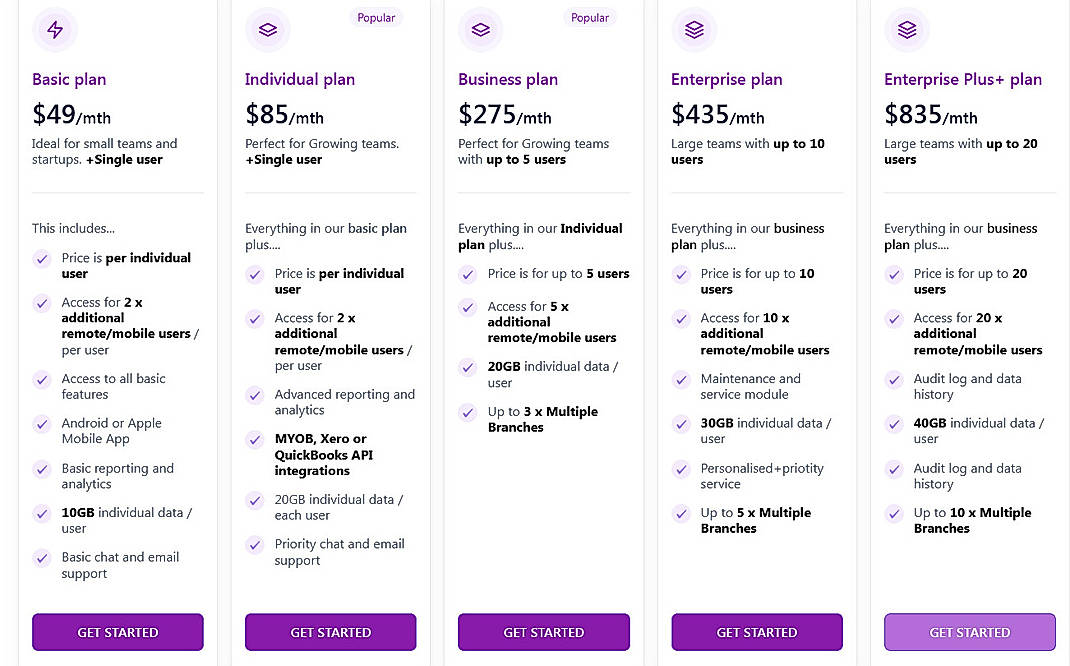Click the Enterprise Plus+ plan stack icon

[906, 30]
